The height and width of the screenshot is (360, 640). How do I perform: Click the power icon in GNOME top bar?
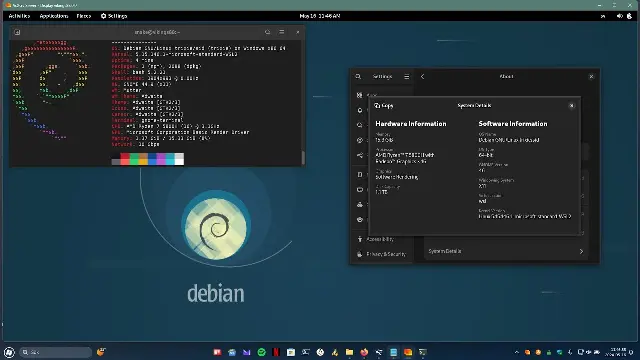(x=629, y=16)
